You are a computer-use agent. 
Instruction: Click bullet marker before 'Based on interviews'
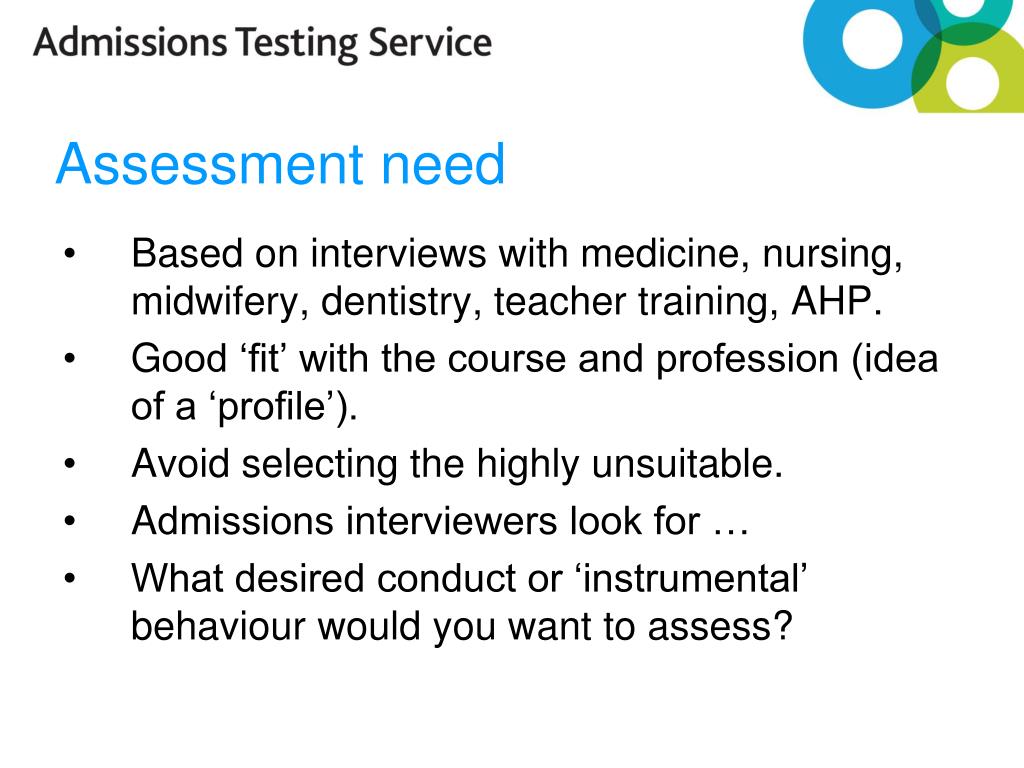70,253
